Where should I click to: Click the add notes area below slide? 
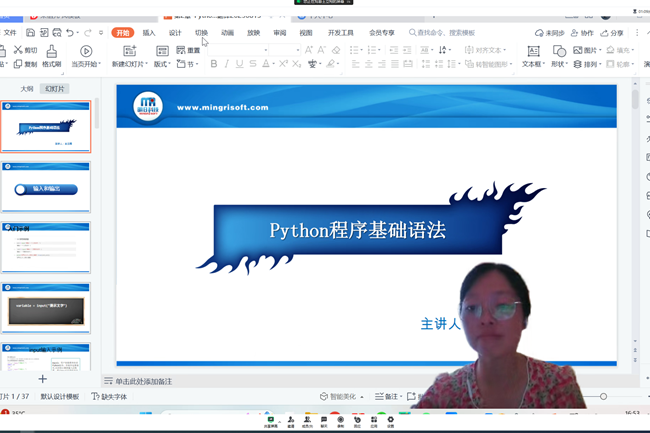pyautogui.click(x=143, y=381)
